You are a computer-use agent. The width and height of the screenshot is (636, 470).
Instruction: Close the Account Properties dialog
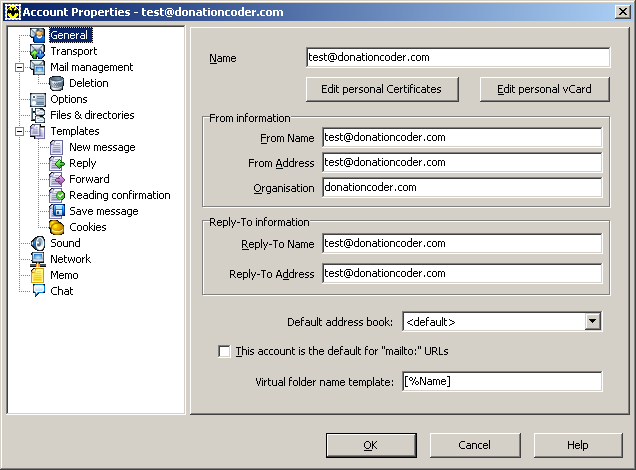pyautogui.click(x=623, y=12)
